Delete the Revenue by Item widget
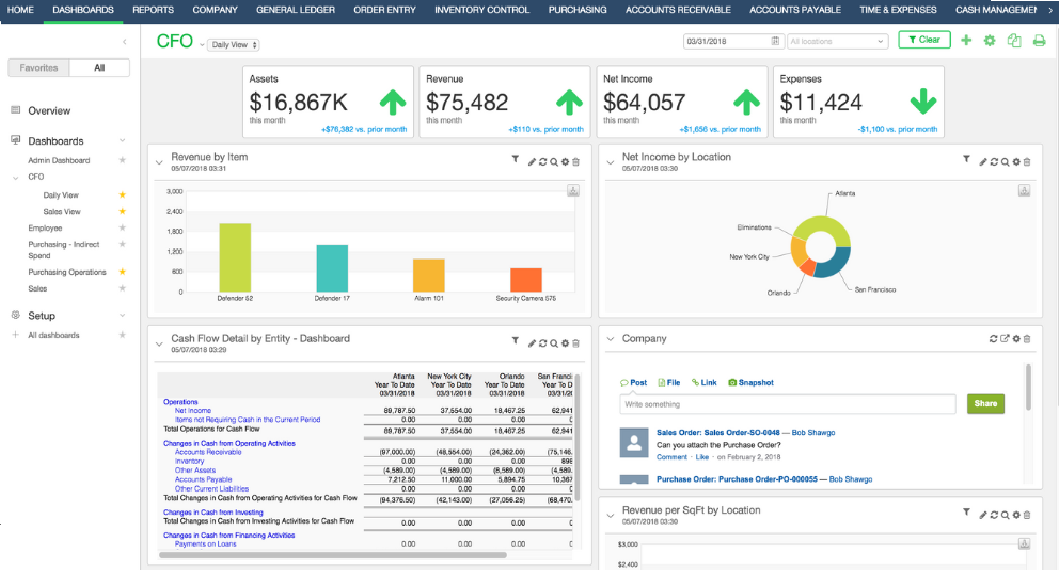The width and height of the screenshot is (1060, 570). tap(576, 162)
